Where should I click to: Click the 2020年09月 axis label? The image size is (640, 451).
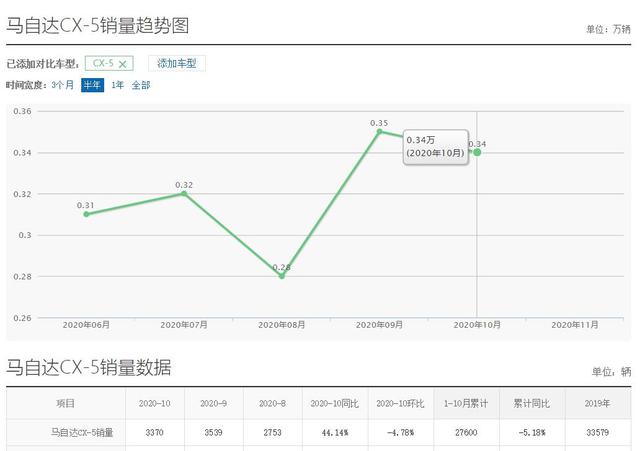379,325
